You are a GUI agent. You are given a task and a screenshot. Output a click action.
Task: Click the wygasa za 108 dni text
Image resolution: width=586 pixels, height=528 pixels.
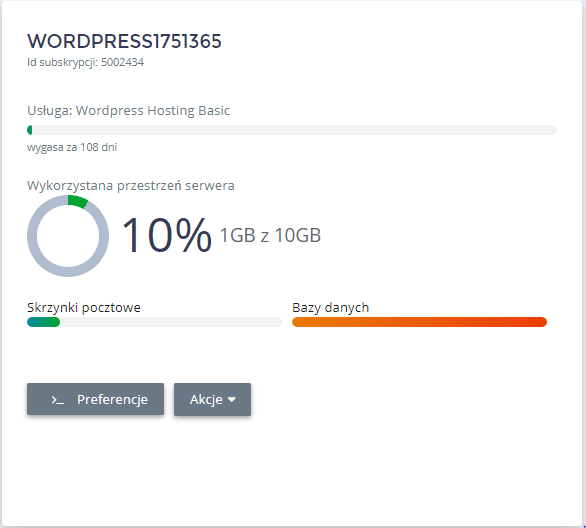click(72, 147)
